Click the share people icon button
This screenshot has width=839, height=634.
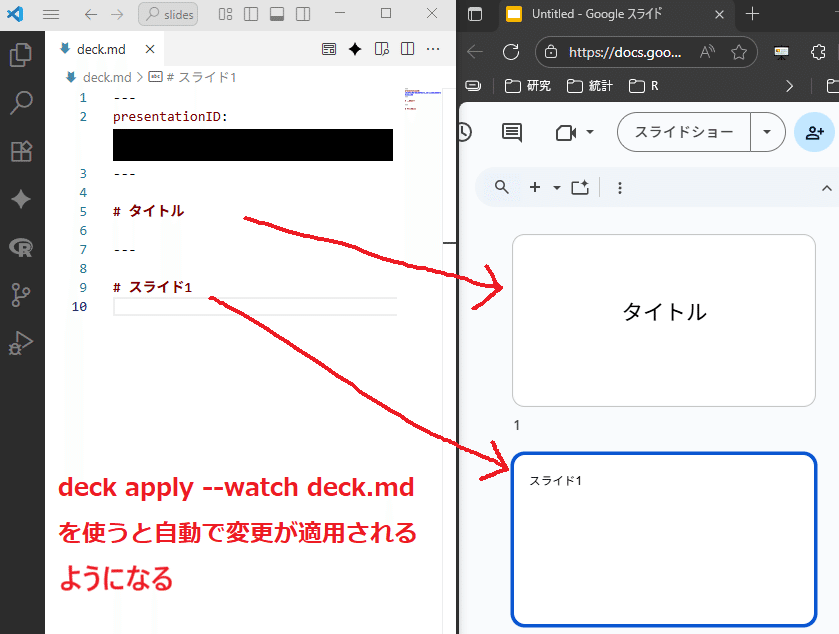814,132
